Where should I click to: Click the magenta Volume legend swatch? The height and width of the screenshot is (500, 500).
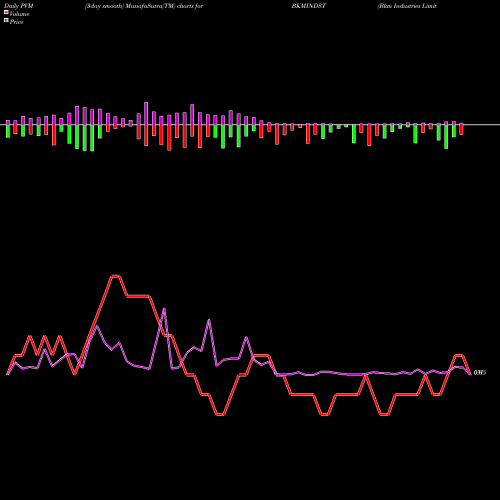(6, 12)
